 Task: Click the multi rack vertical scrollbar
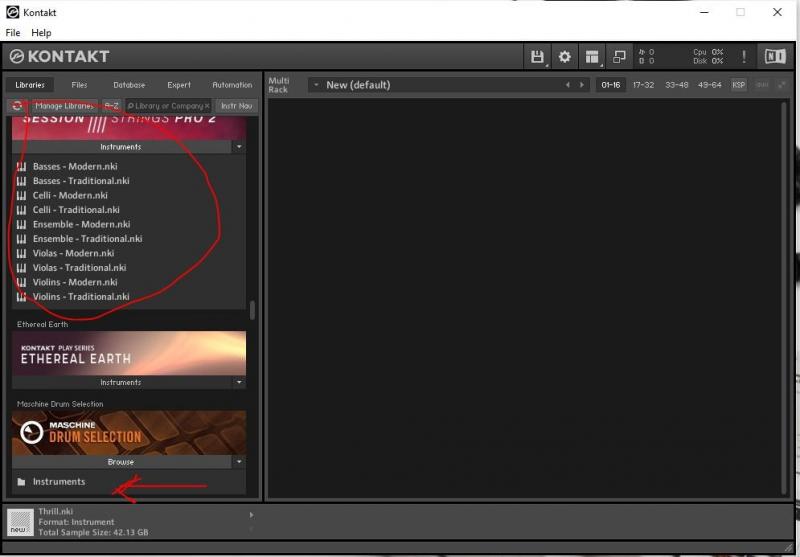[x=784, y=298]
